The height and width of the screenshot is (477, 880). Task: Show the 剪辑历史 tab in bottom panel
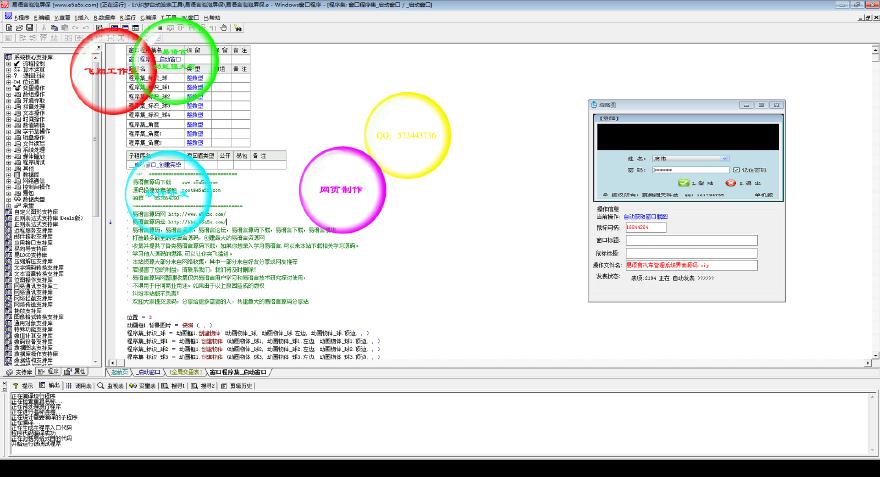click(x=237, y=386)
